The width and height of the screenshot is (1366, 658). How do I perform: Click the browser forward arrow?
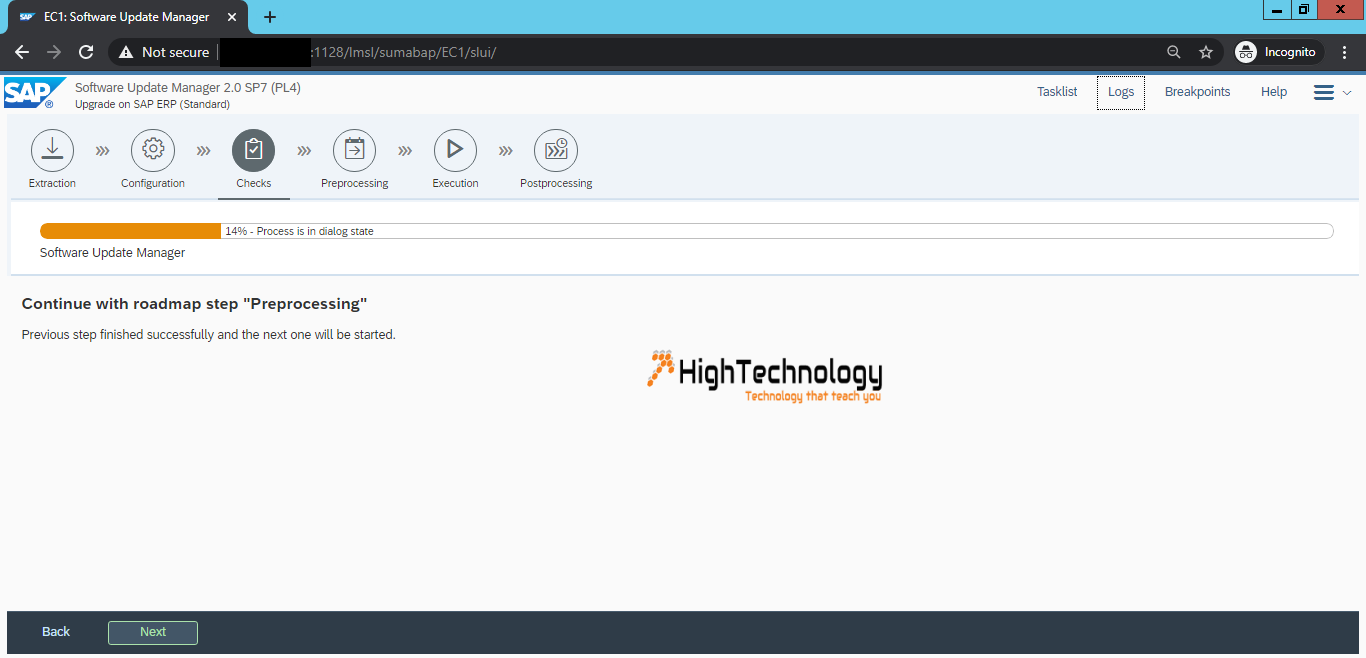coord(54,52)
